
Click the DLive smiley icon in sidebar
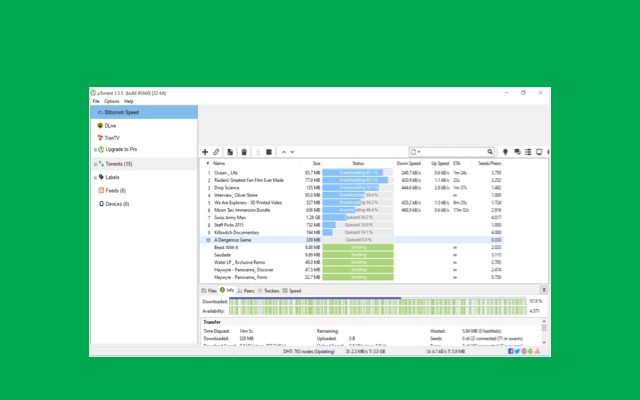[100, 126]
